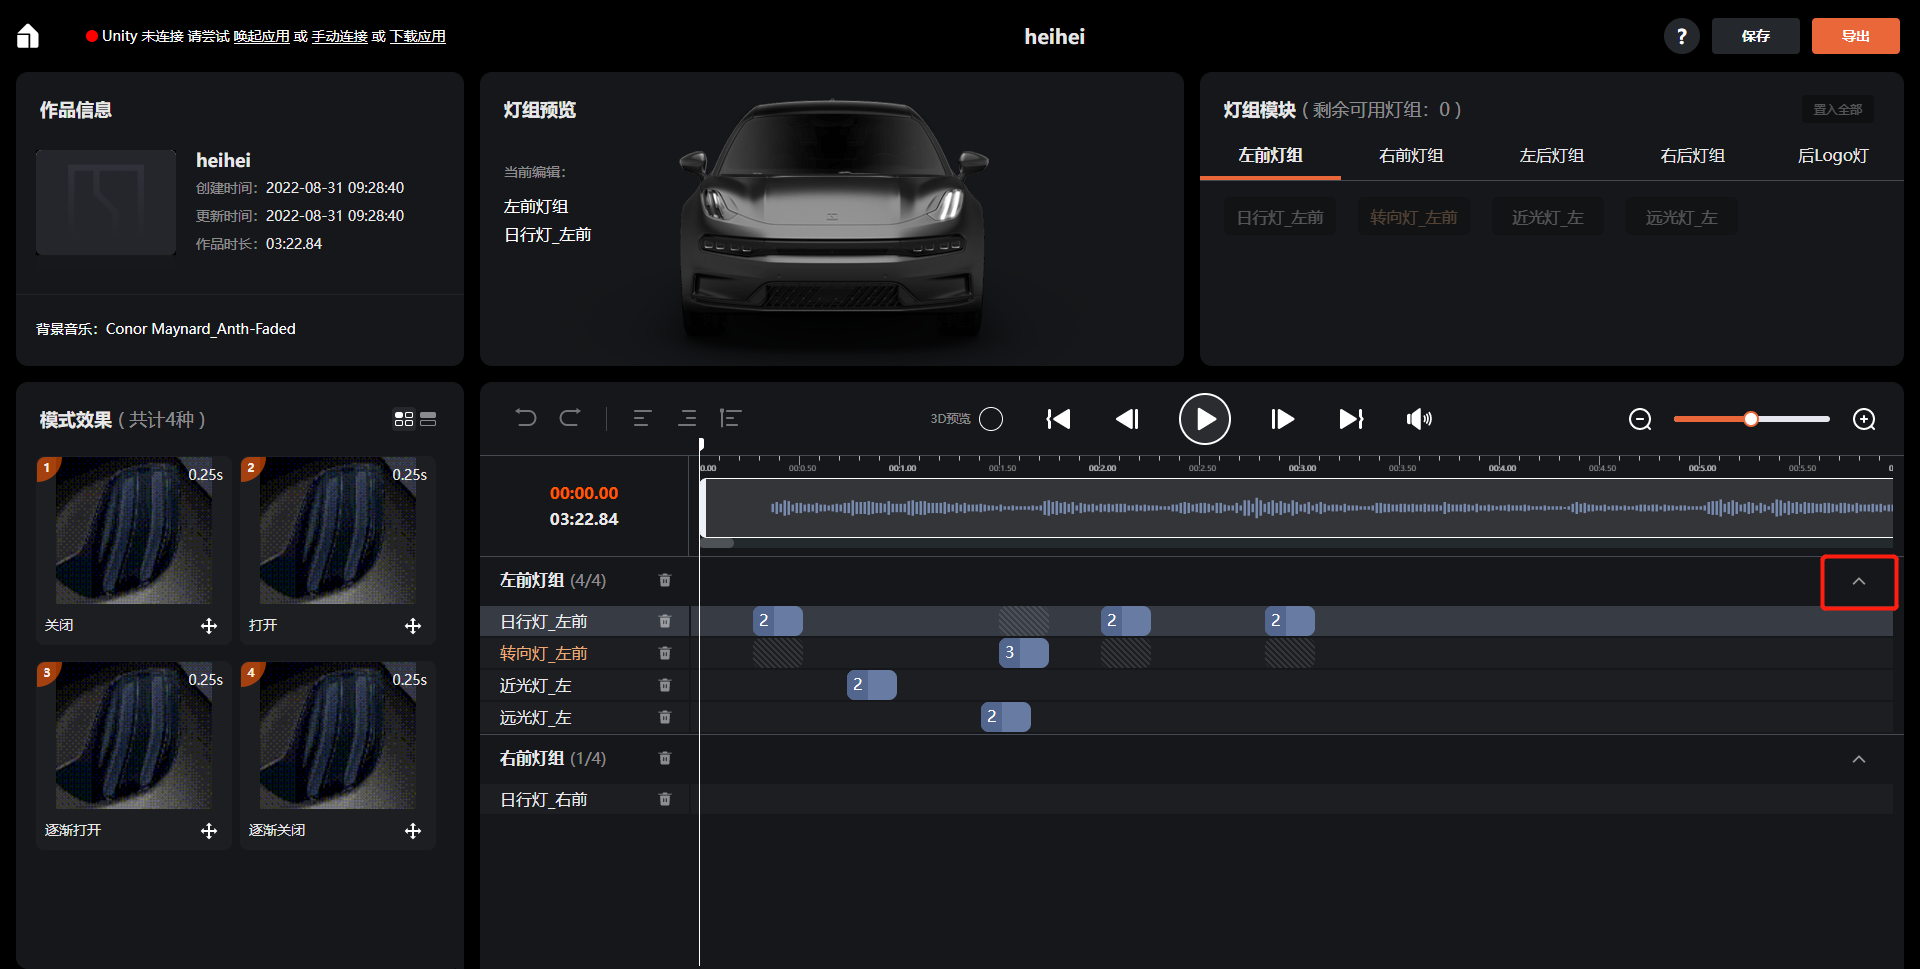The width and height of the screenshot is (1920, 969).
Task: Delete the 左前灯组 group
Action: [x=665, y=580]
